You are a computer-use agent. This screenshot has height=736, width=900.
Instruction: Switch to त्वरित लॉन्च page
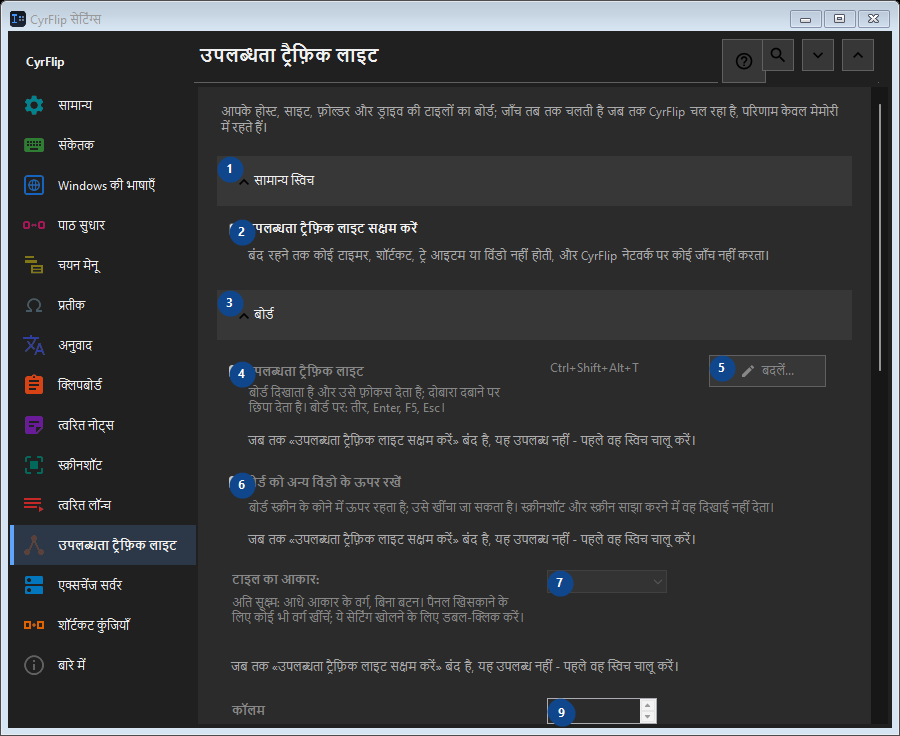[103, 505]
